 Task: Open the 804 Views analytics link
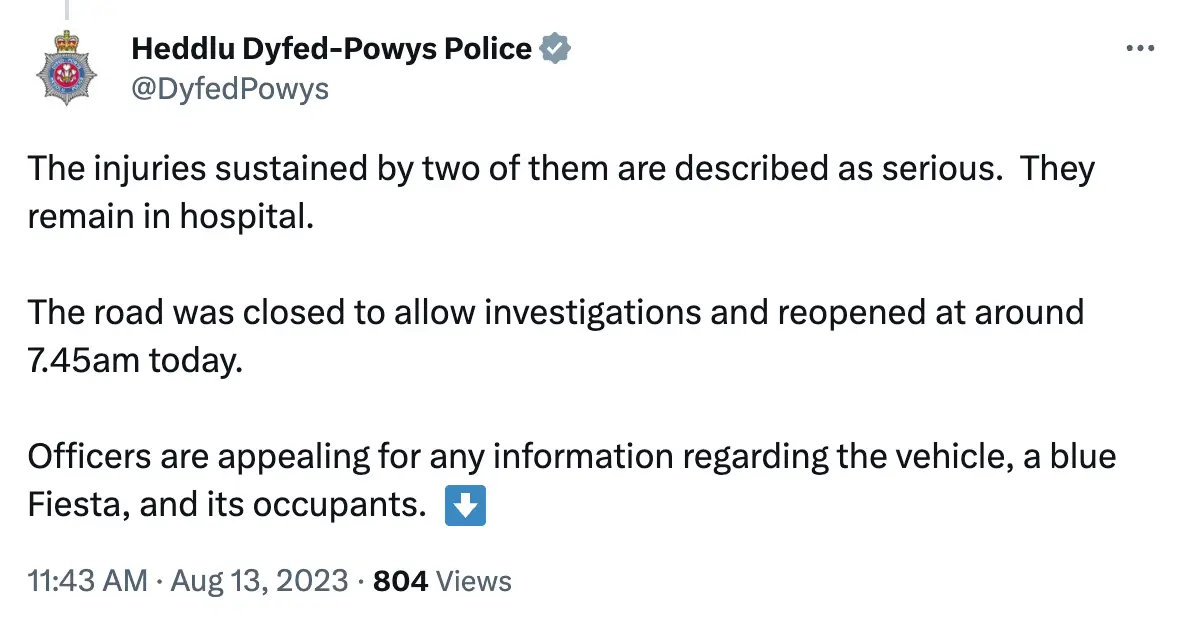click(x=438, y=580)
